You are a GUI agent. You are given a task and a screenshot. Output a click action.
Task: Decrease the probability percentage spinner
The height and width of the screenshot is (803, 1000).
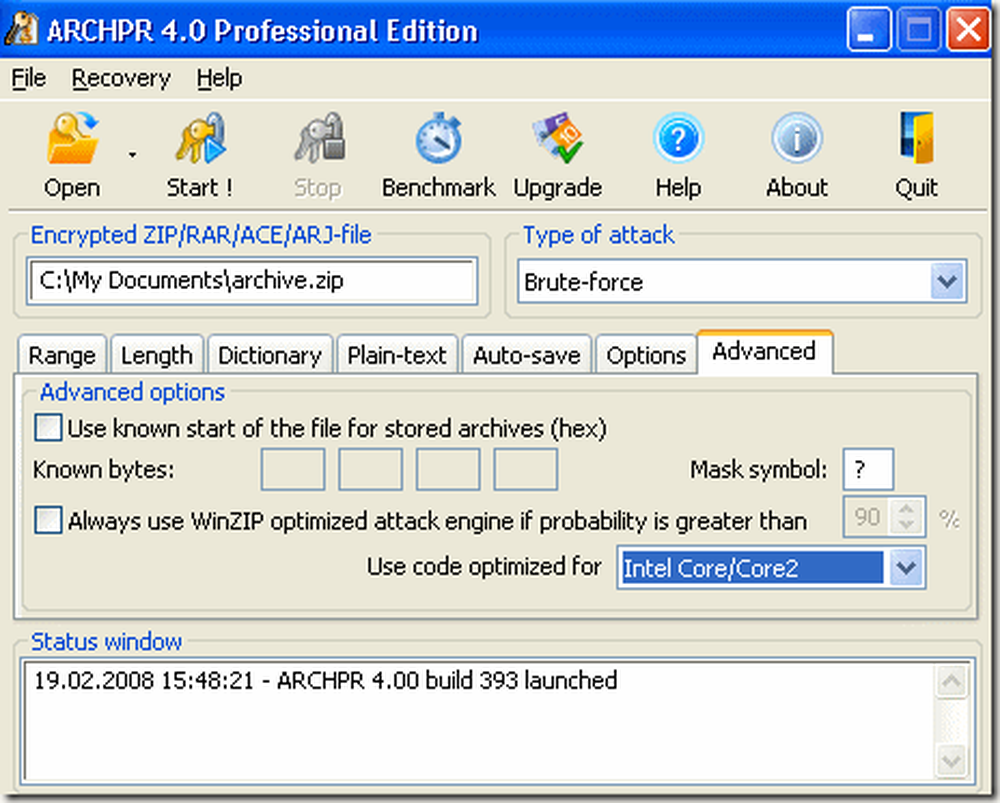(x=906, y=526)
